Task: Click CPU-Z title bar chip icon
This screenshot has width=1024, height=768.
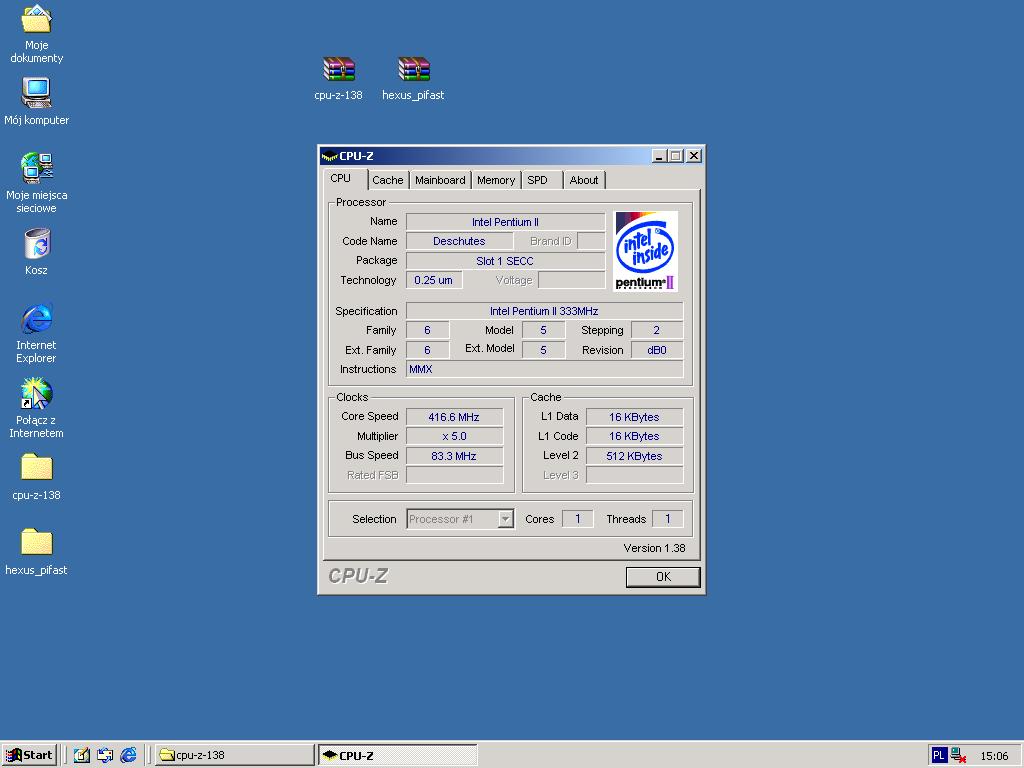Action: point(329,156)
